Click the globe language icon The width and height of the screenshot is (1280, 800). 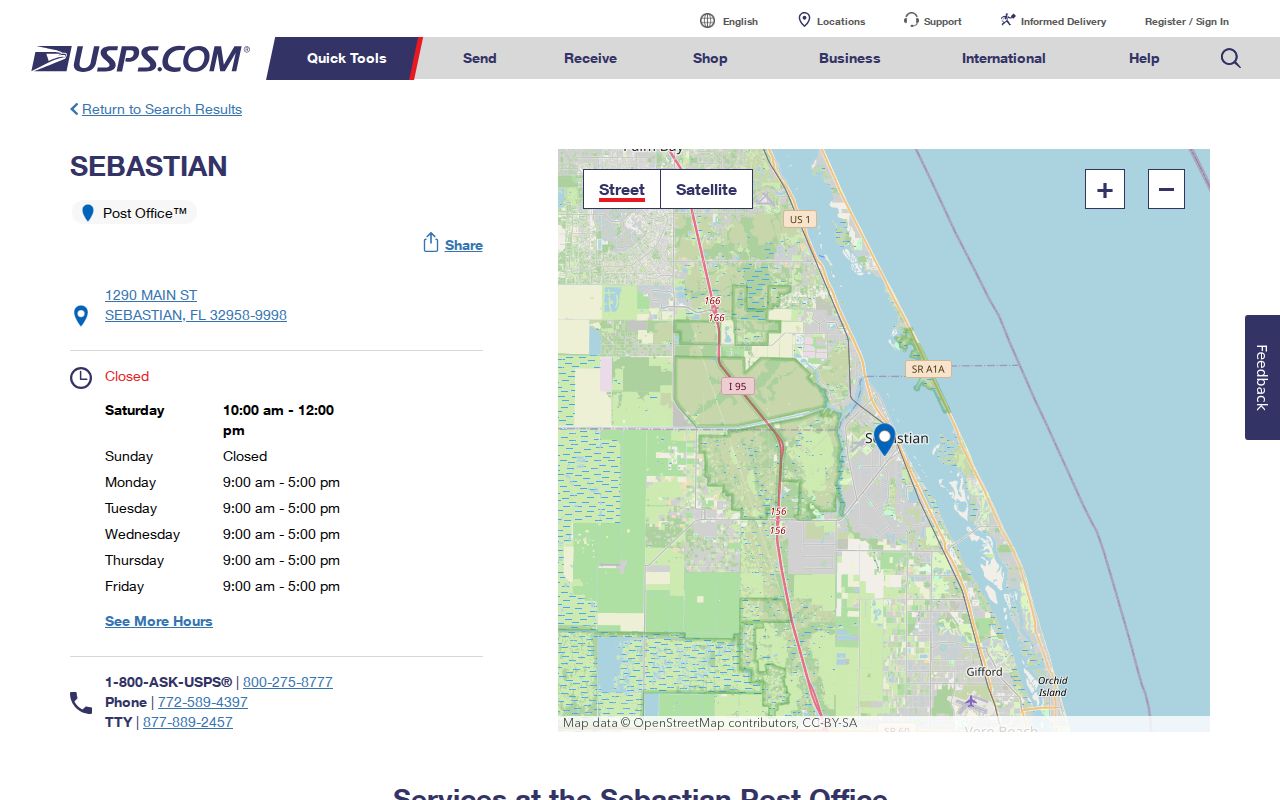click(x=707, y=21)
